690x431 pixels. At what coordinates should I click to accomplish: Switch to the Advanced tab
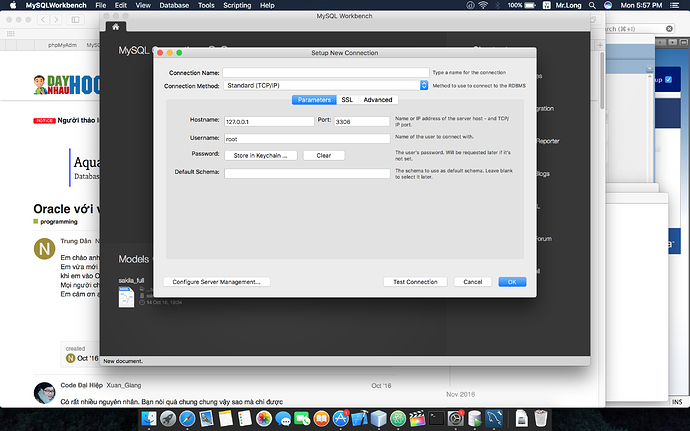[378, 100]
